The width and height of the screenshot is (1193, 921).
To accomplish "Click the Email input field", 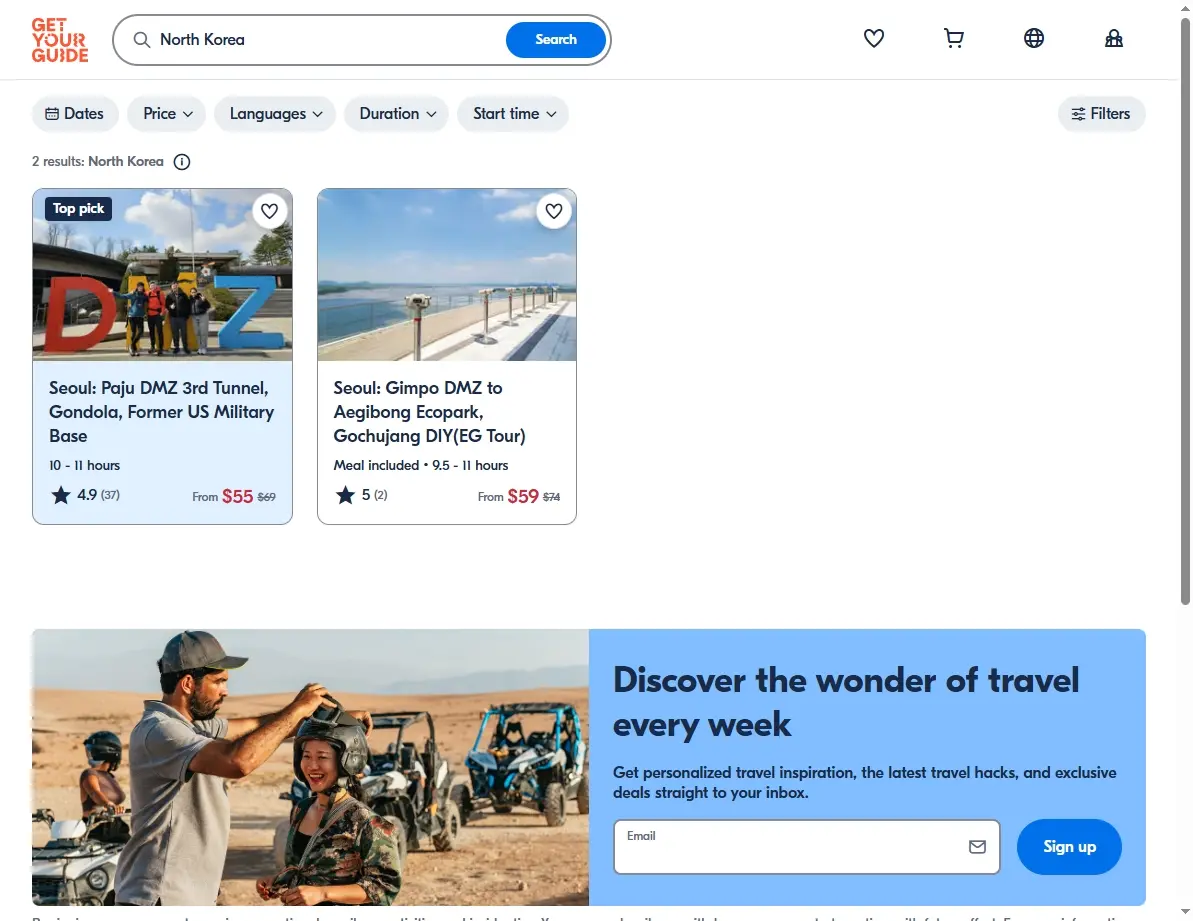I will click(x=806, y=846).
